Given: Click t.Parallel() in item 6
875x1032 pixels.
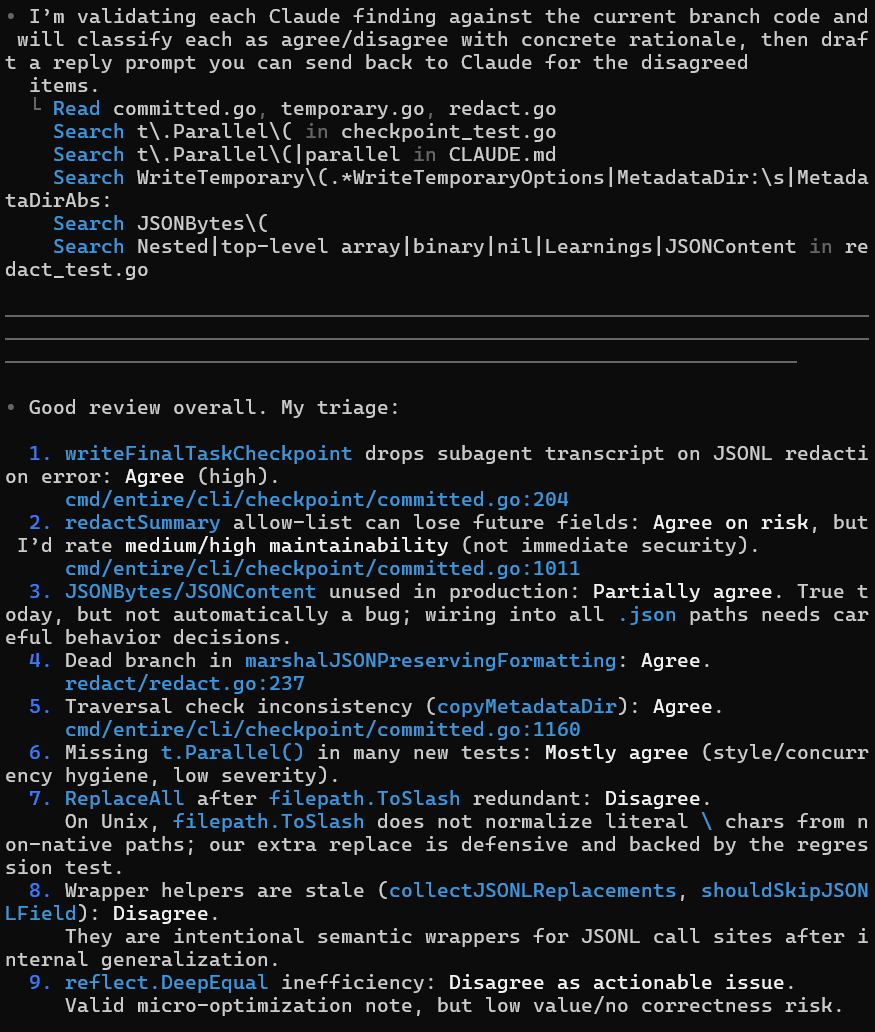Looking at the screenshot, I should tap(233, 753).
